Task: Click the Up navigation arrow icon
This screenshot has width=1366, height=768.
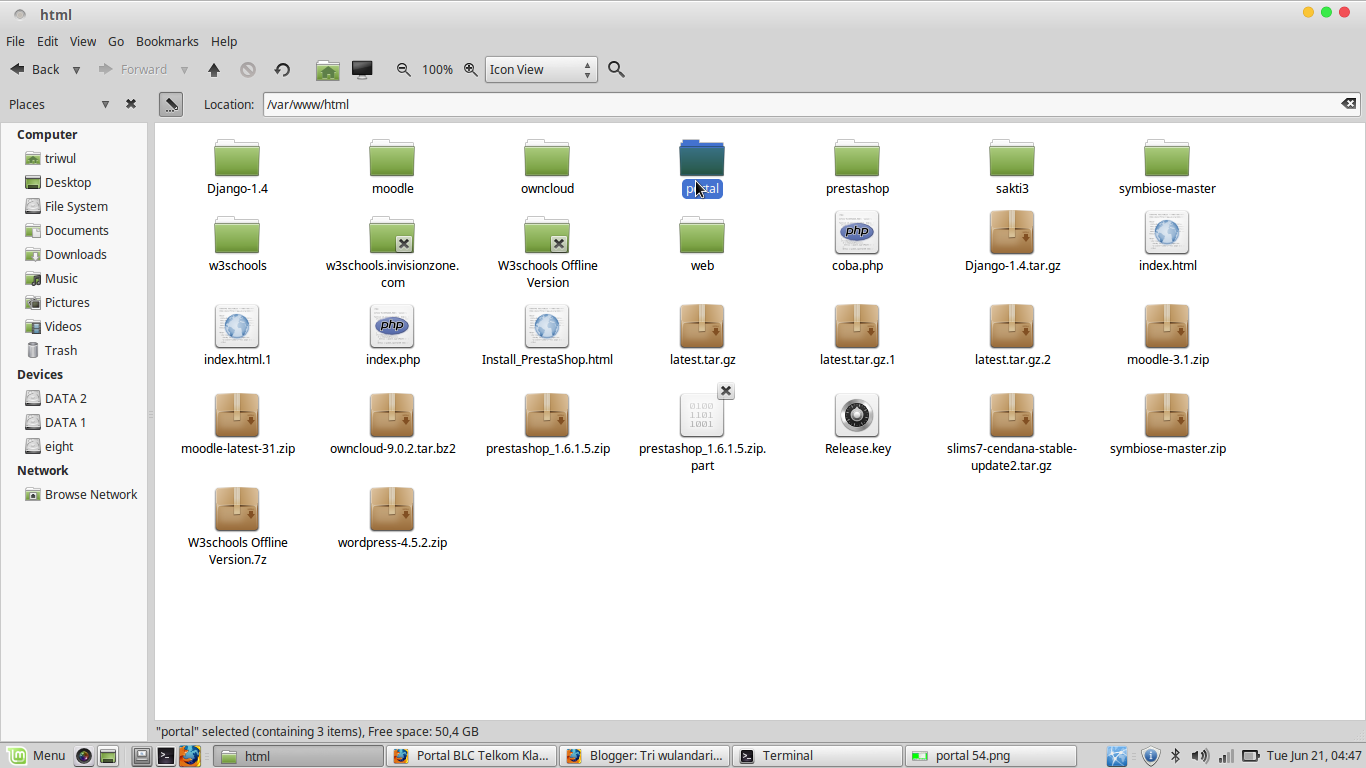Action: pyautogui.click(x=214, y=69)
